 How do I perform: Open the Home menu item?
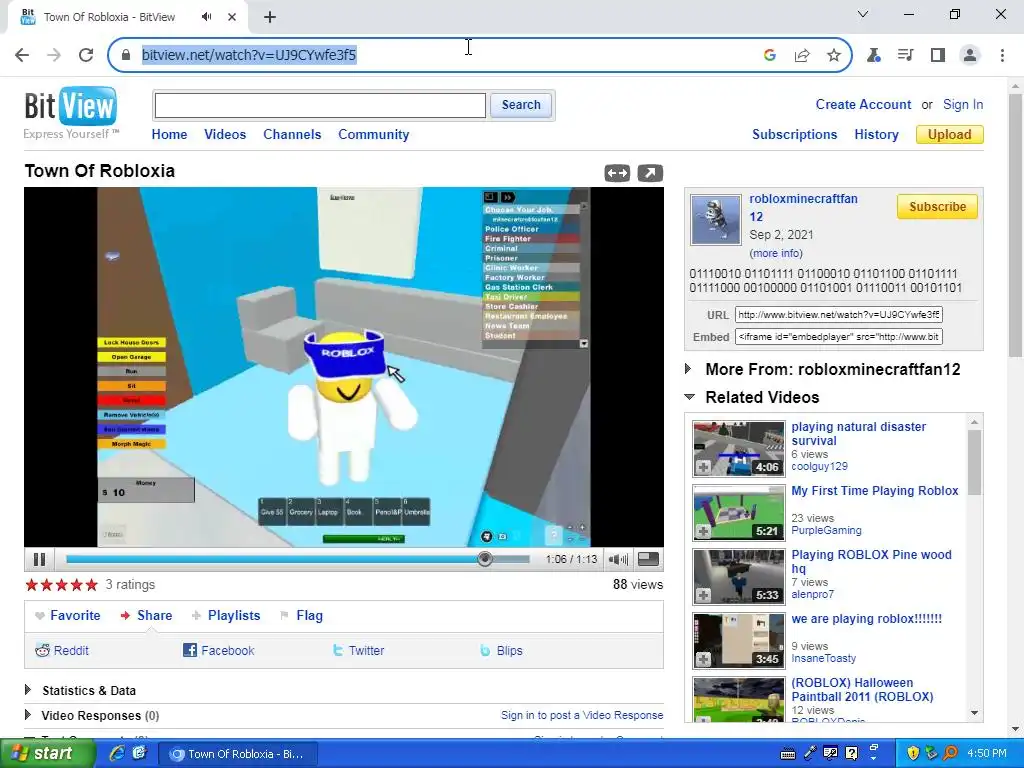click(x=169, y=135)
